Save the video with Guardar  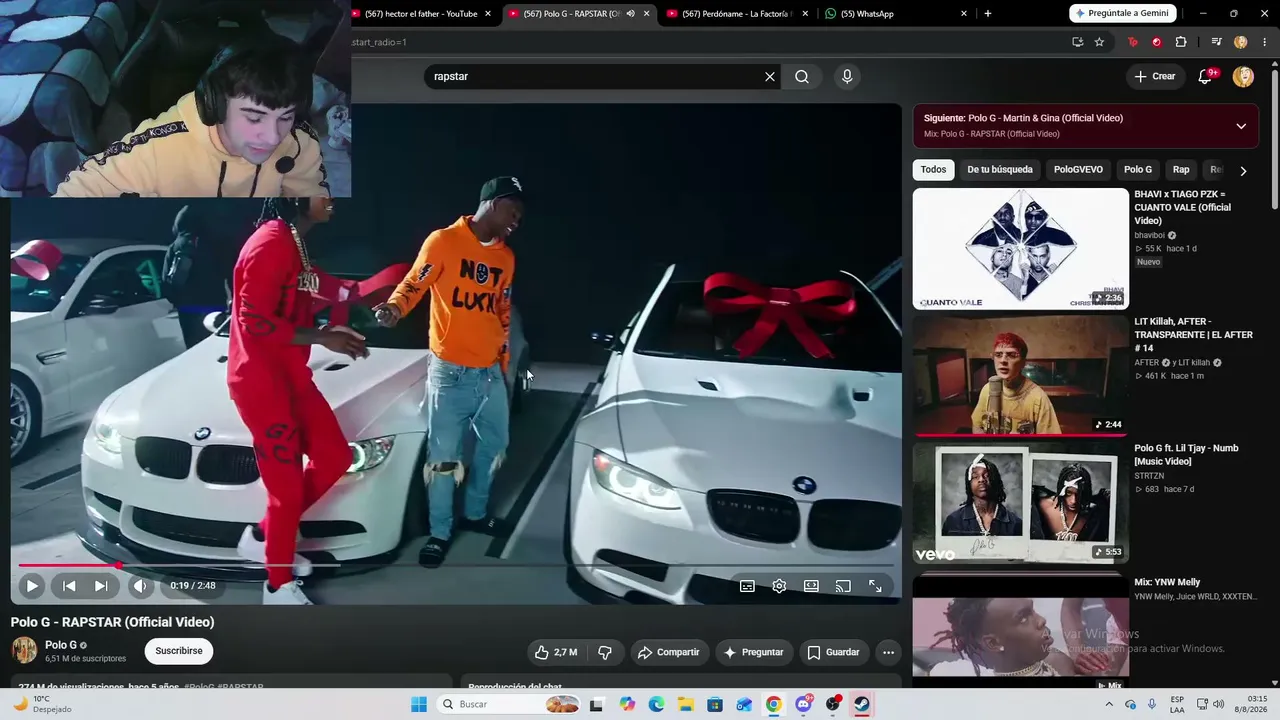point(833,652)
